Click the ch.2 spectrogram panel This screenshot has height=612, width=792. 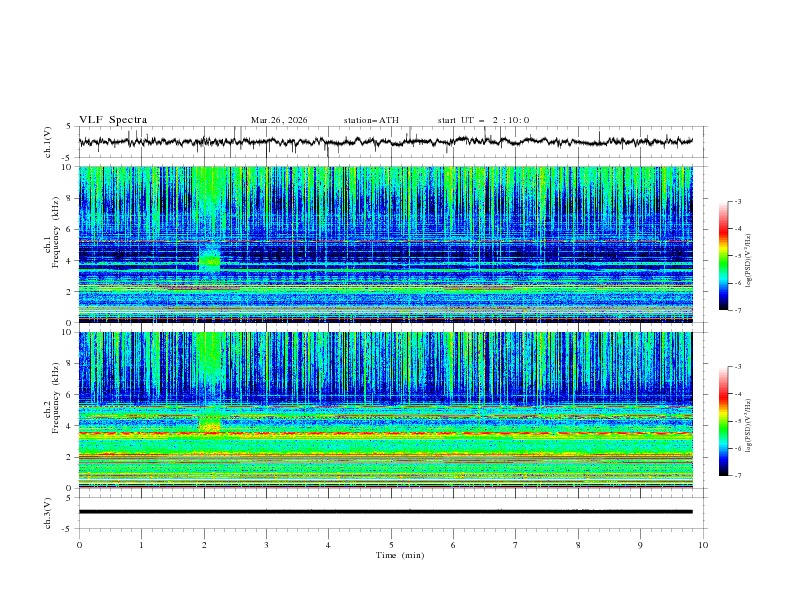pyautogui.click(x=385, y=410)
